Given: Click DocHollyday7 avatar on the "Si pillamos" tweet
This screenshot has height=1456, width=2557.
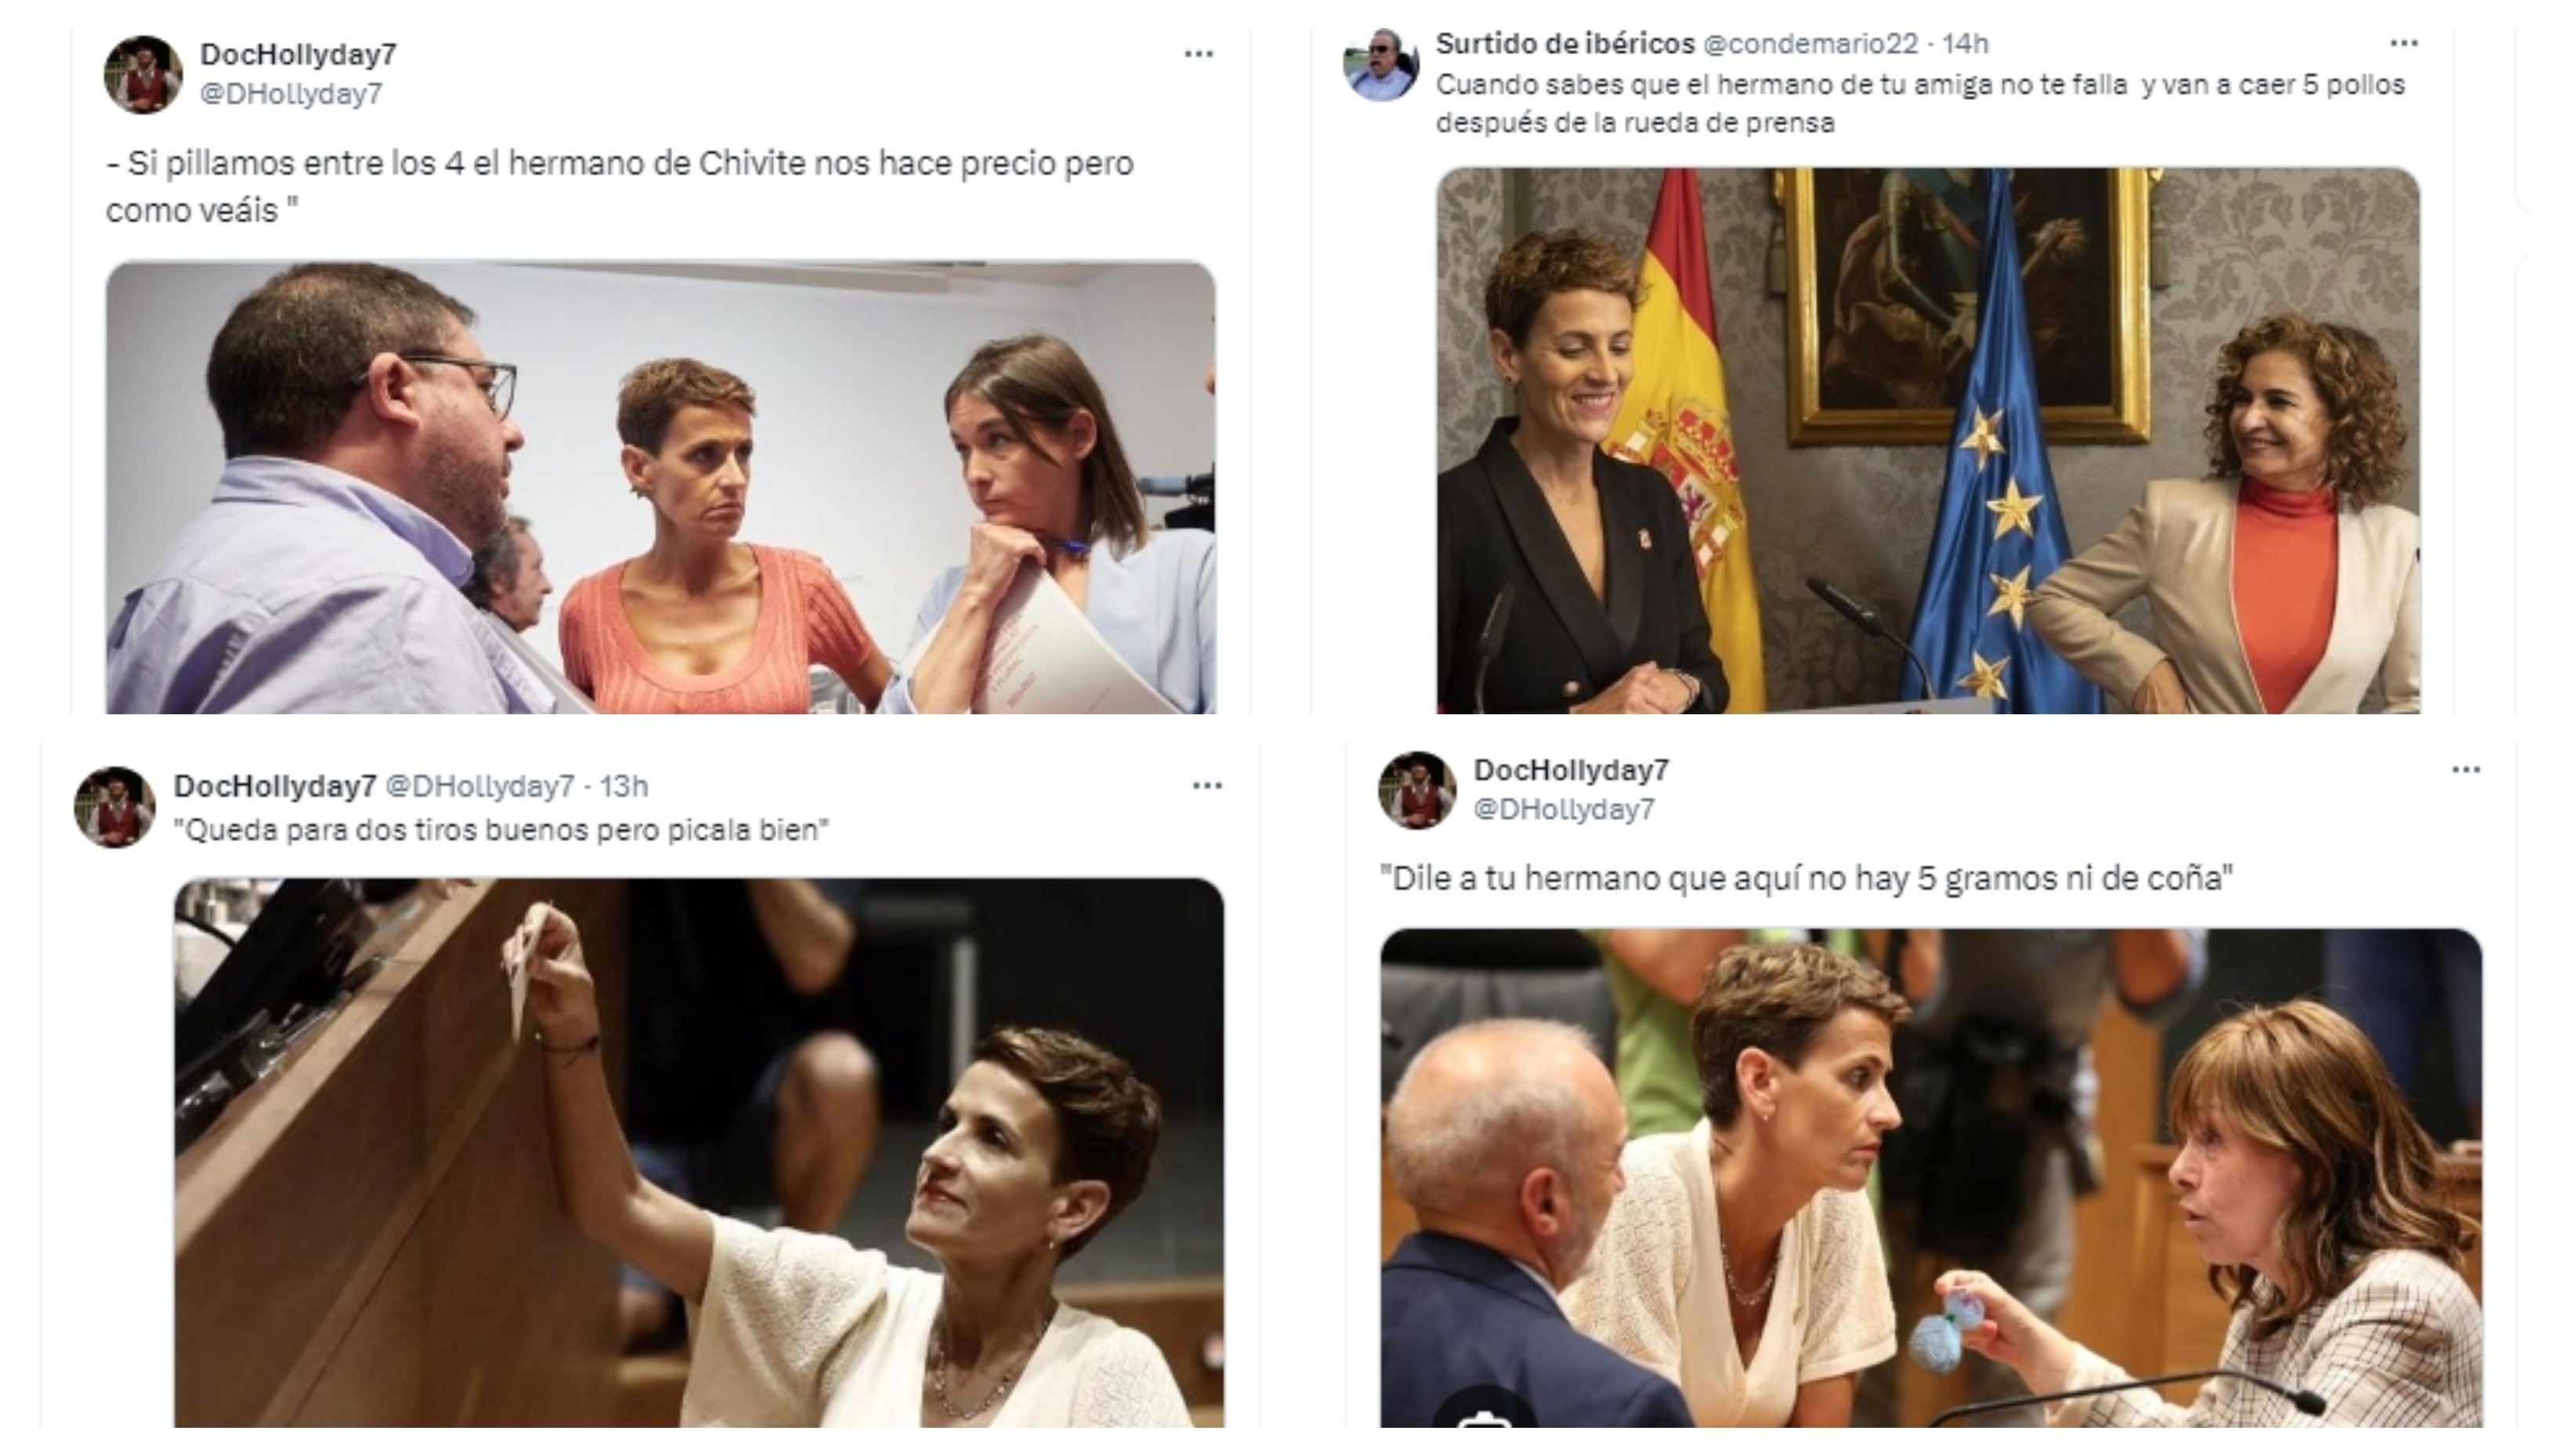Looking at the screenshot, I should (143, 75).
